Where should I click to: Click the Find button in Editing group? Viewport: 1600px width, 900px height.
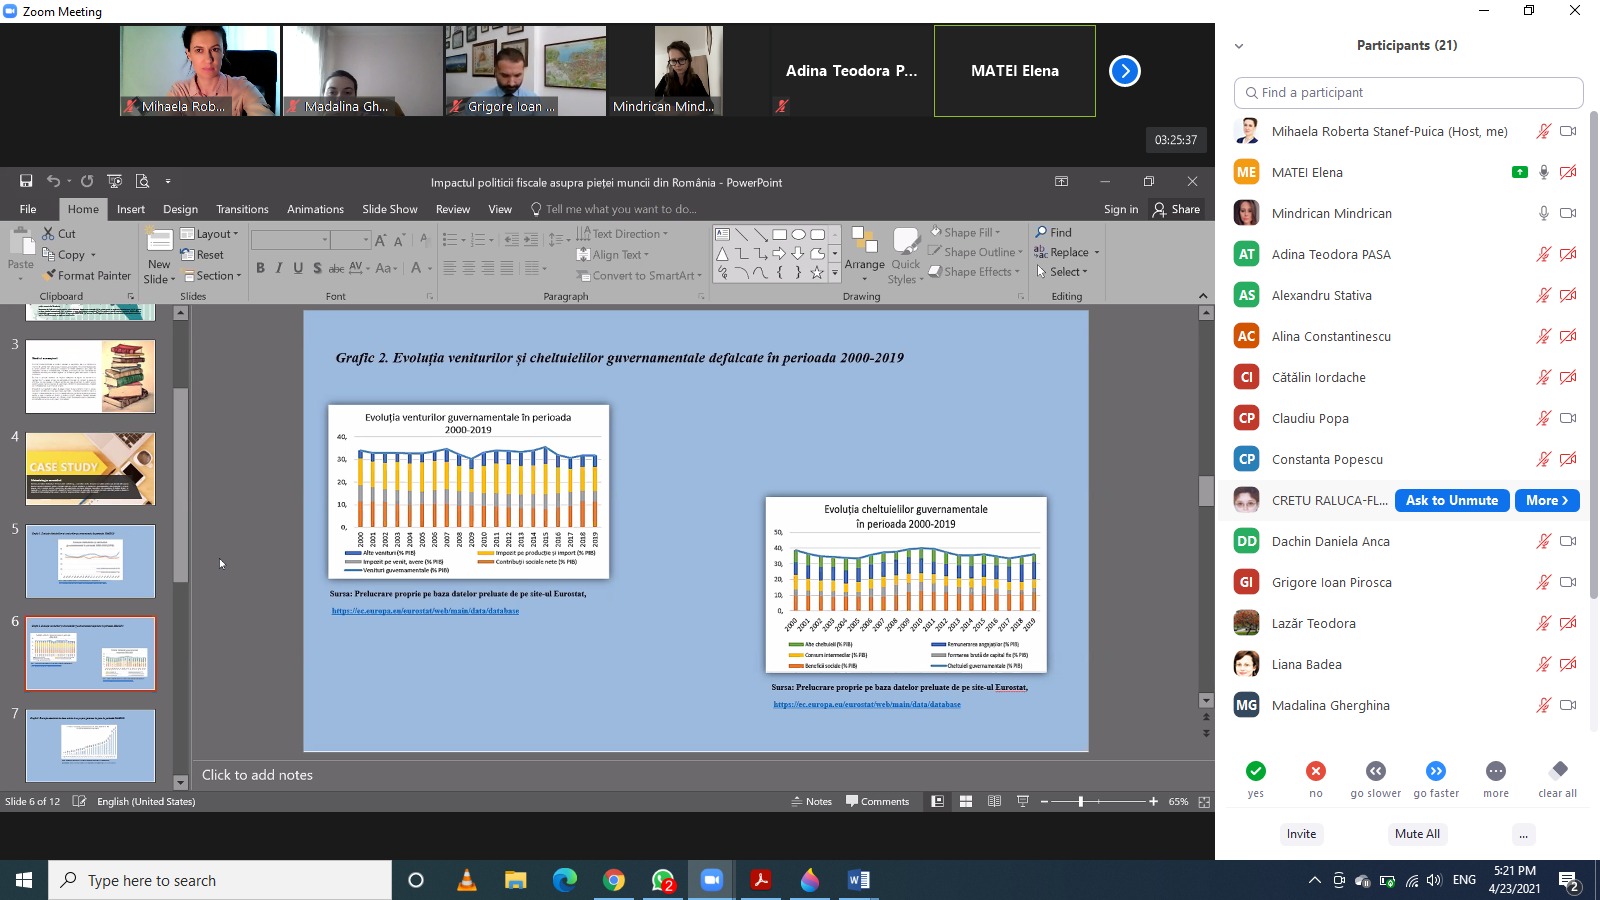(1053, 232)
